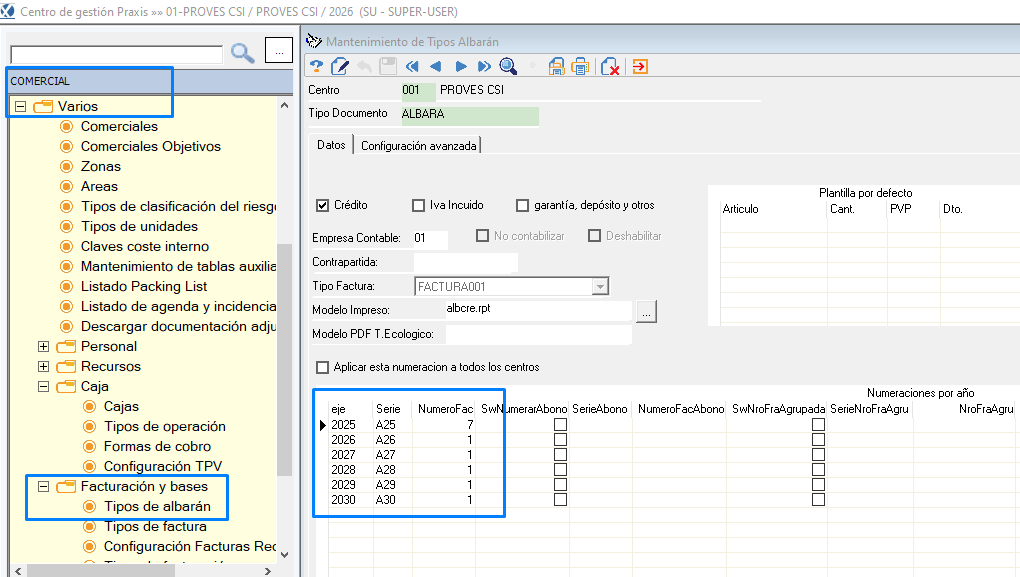The image size is (1020, 577).
Task: Open Configuración TPV in the tree
Action: click(163, 466)
